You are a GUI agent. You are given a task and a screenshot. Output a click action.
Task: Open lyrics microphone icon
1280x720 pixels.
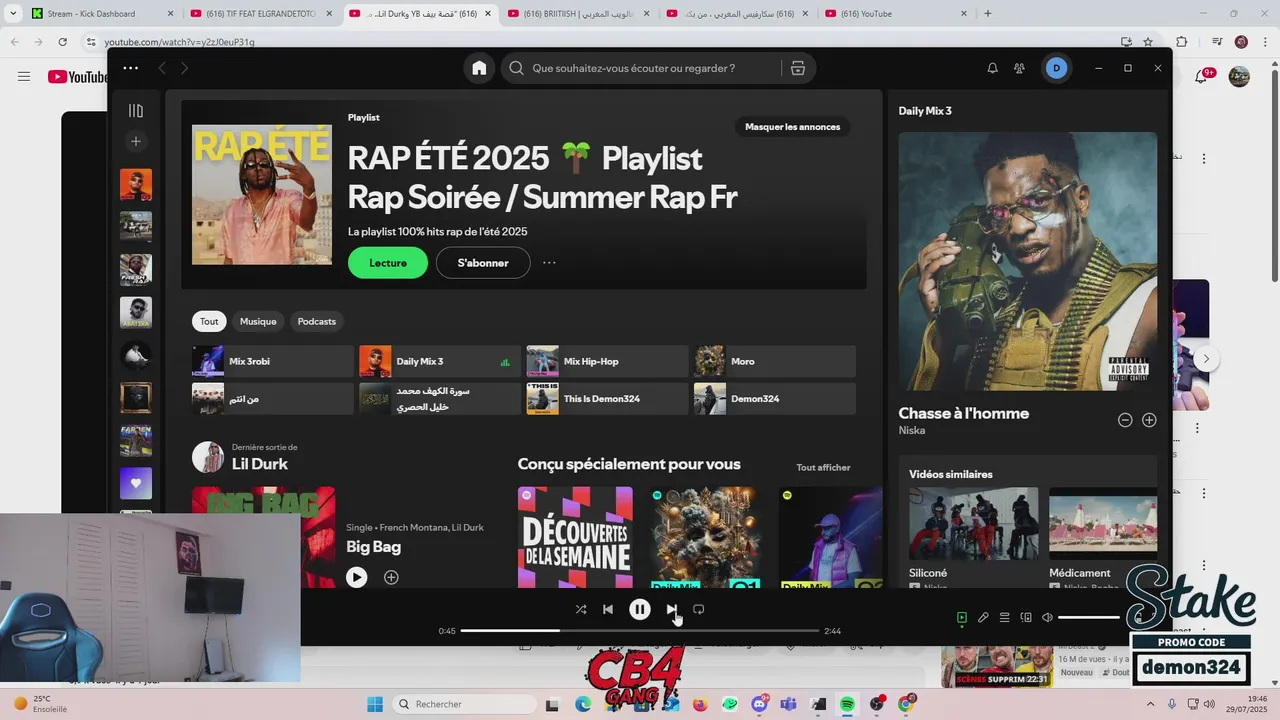983,618
